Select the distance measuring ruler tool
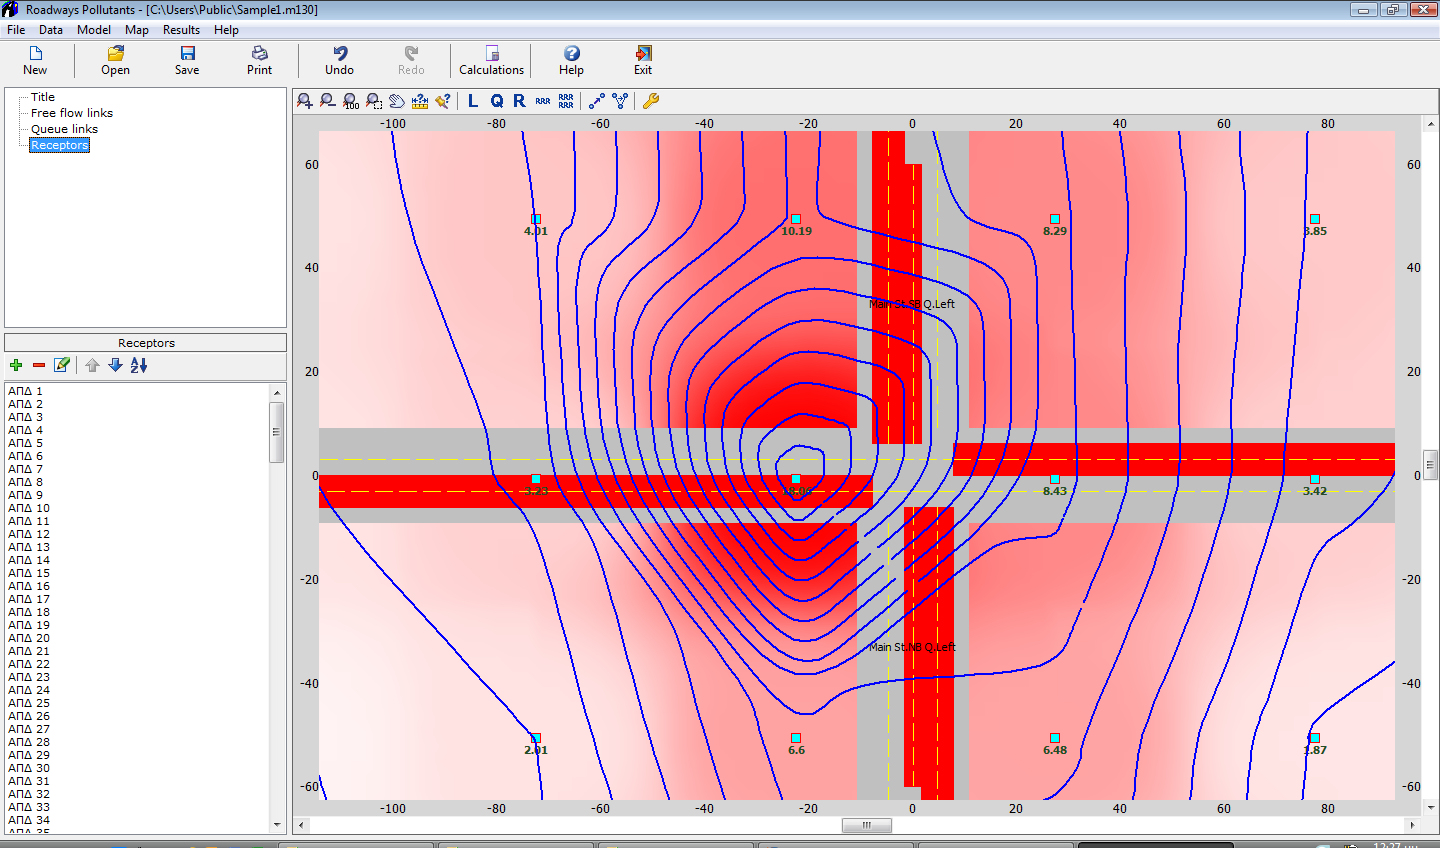 (420, 101)
